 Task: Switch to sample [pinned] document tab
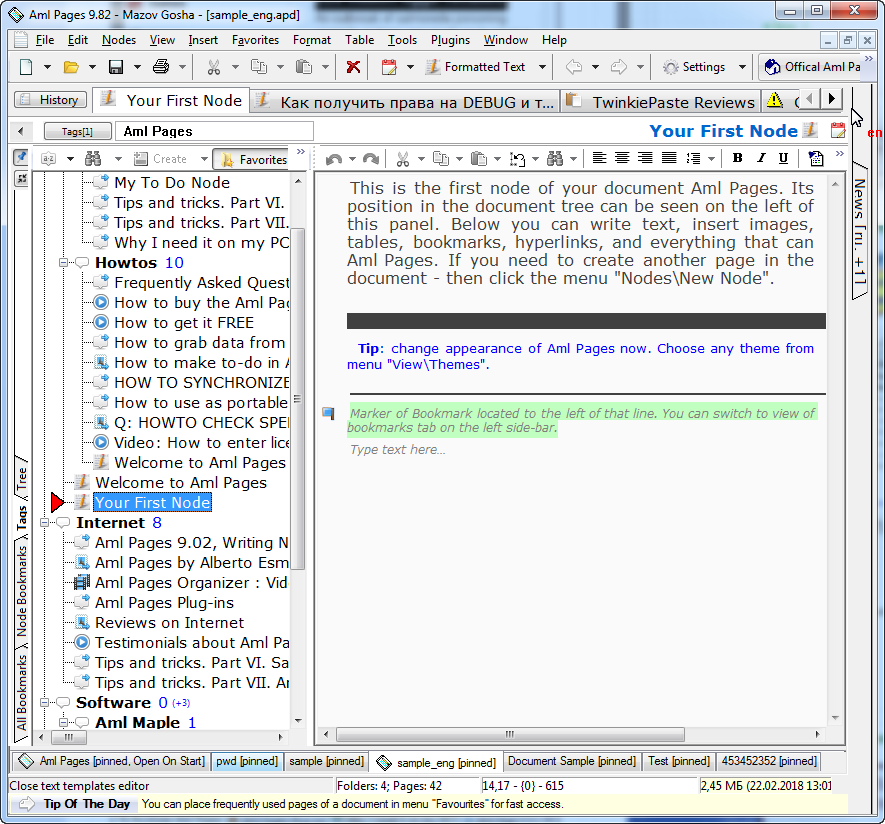click(326, 761)
